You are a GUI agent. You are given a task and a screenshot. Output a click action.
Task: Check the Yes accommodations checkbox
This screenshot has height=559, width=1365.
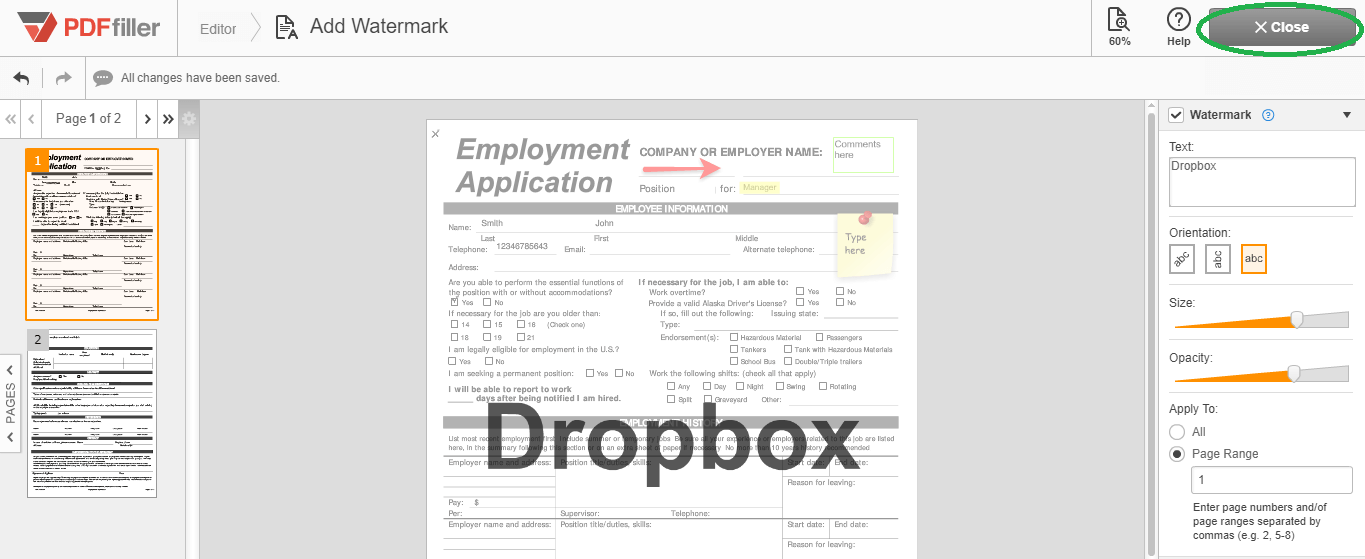tap(455, 302)
